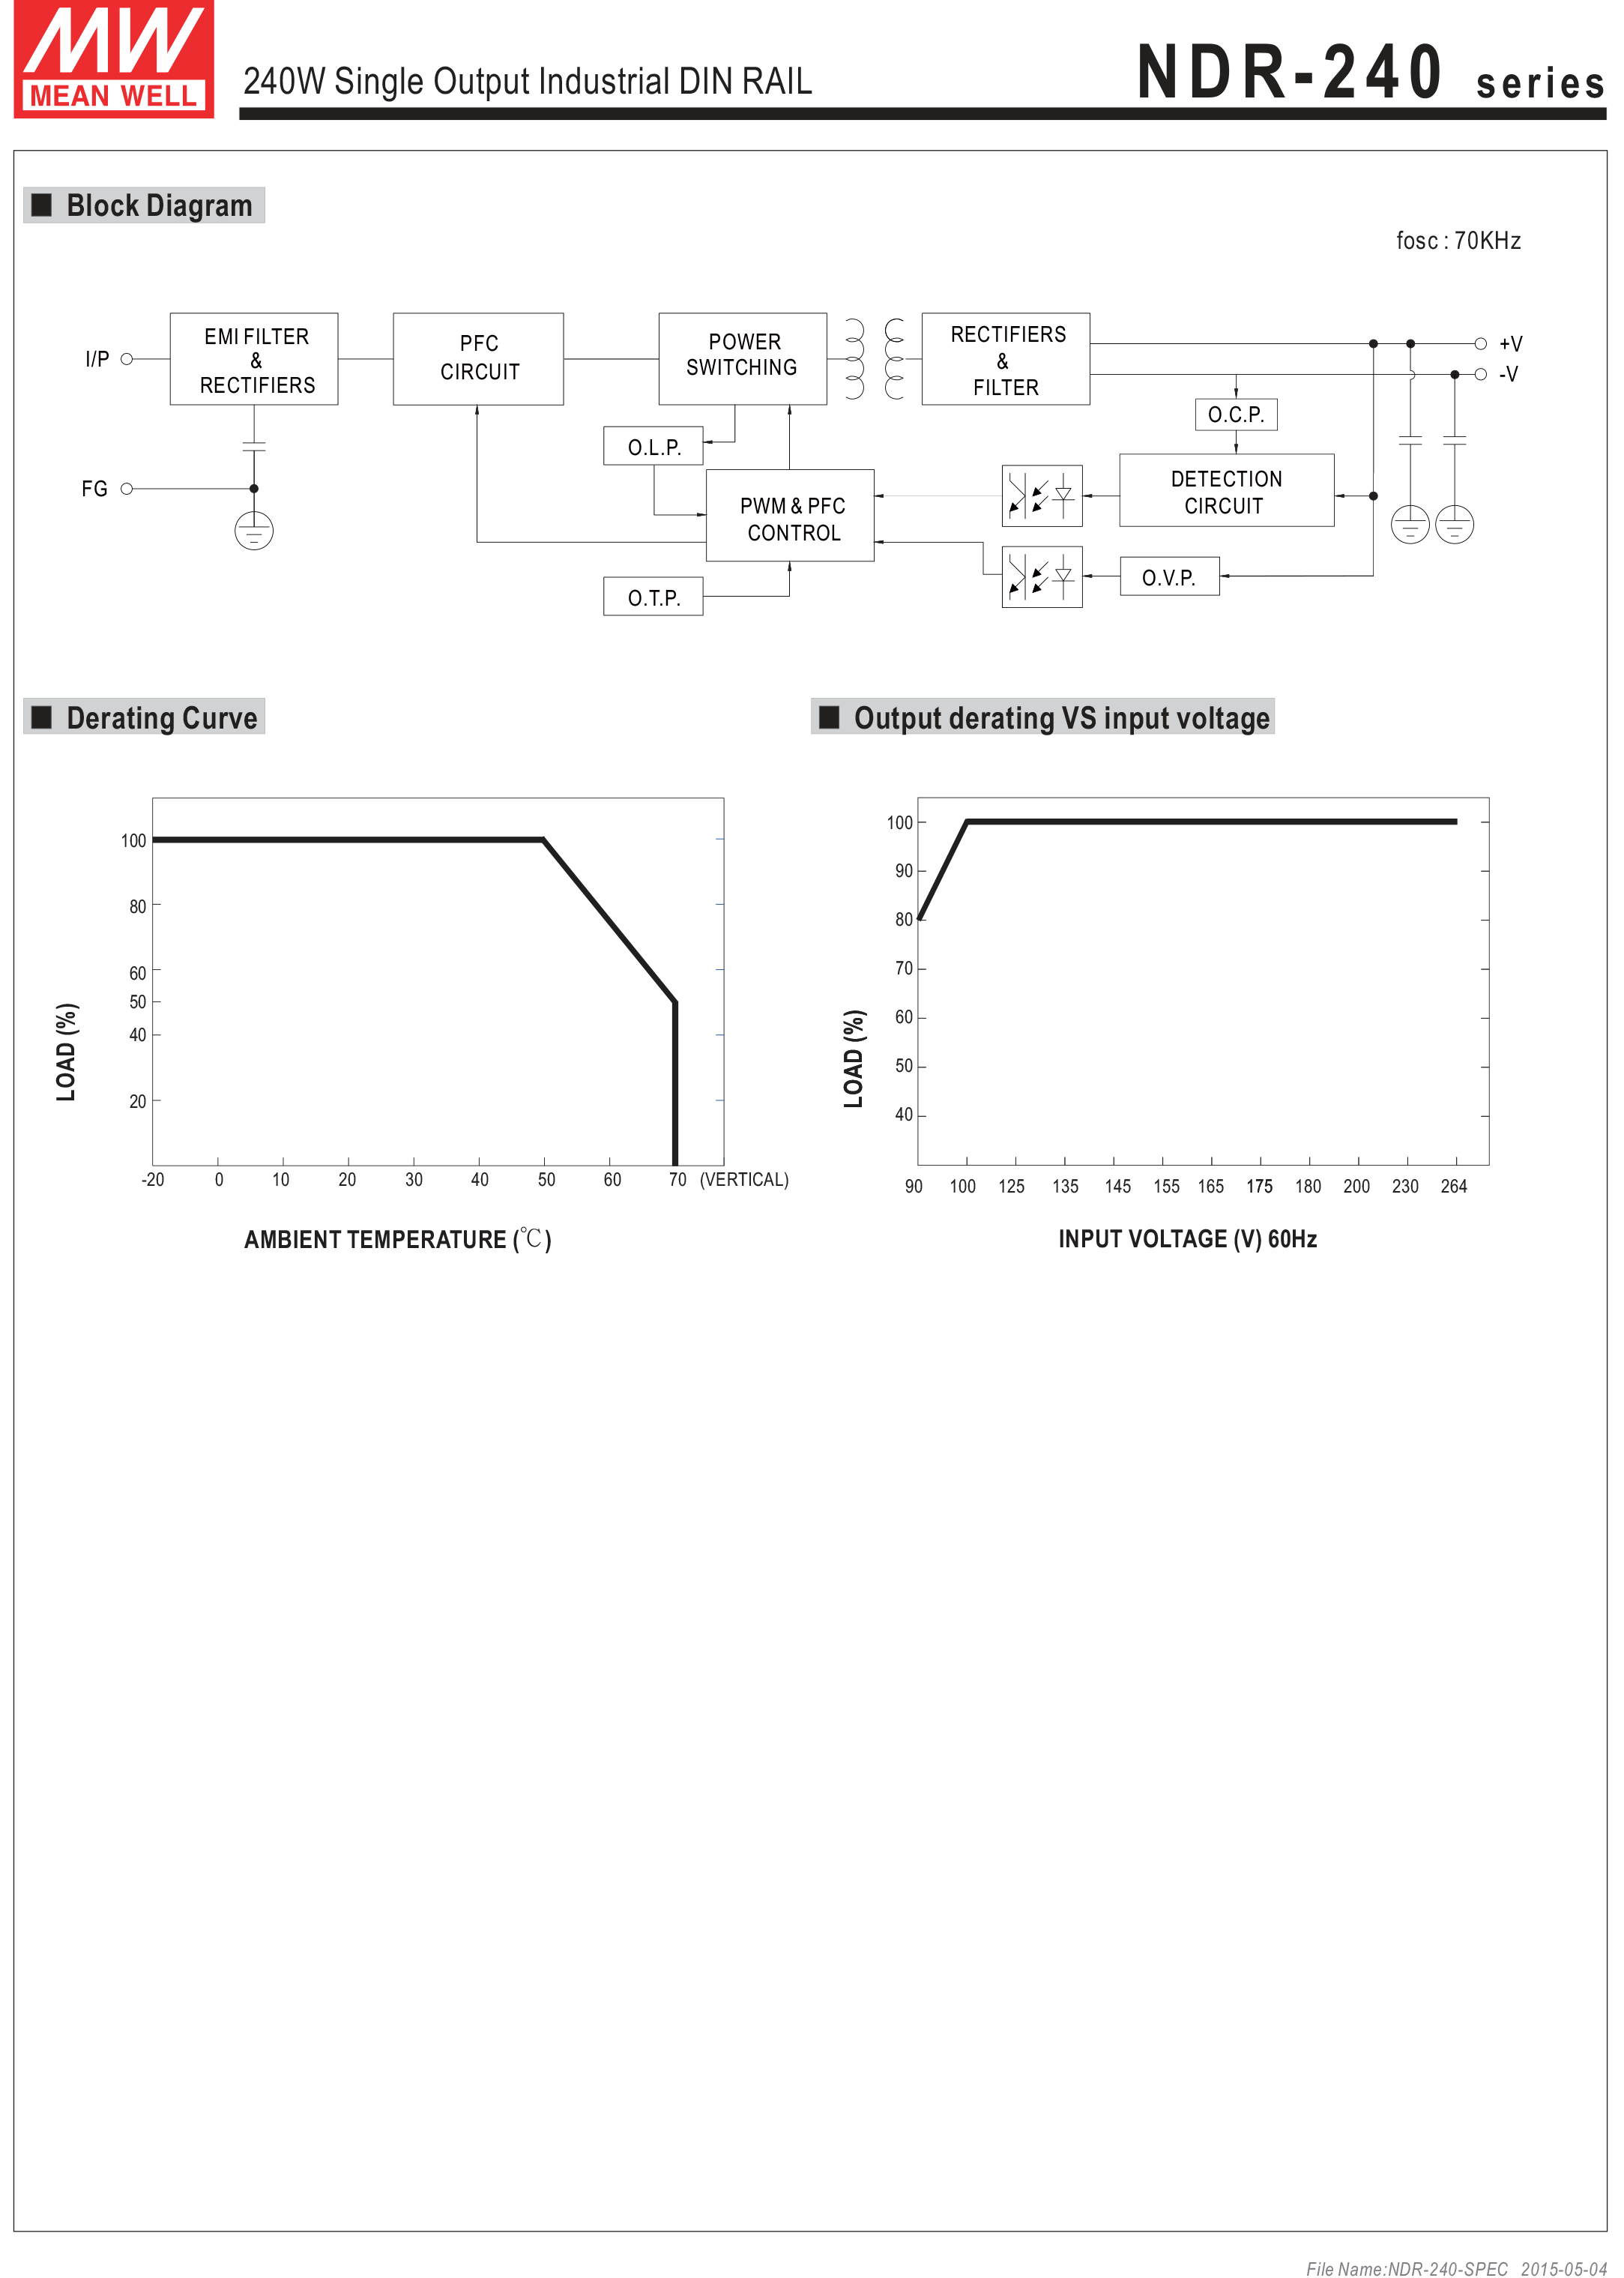Select the EMI FILTER & RECTIFIERS block
This screenshot has height=2278, width=1624.
[x=254, y=359]
